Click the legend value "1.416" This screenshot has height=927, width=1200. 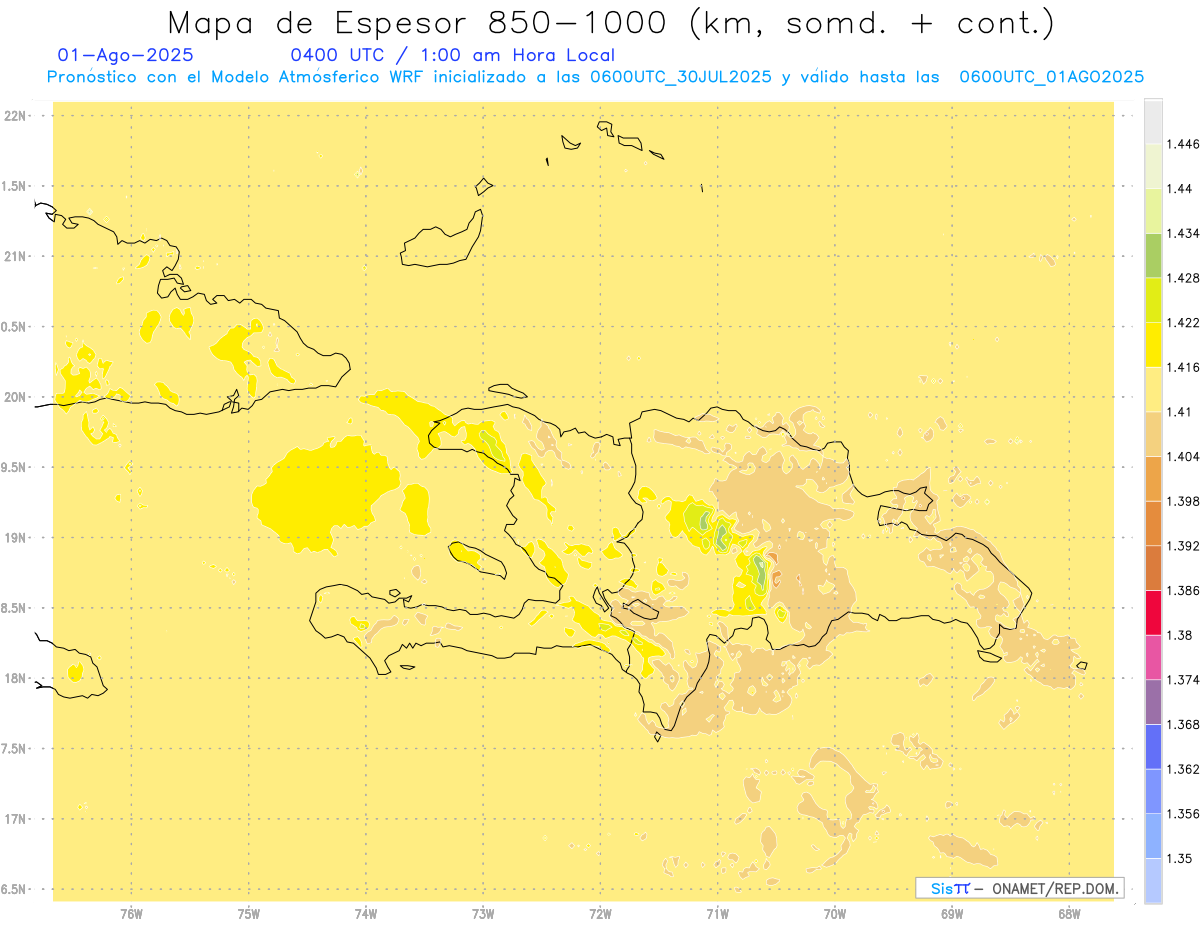click(x=1182, y=367)
